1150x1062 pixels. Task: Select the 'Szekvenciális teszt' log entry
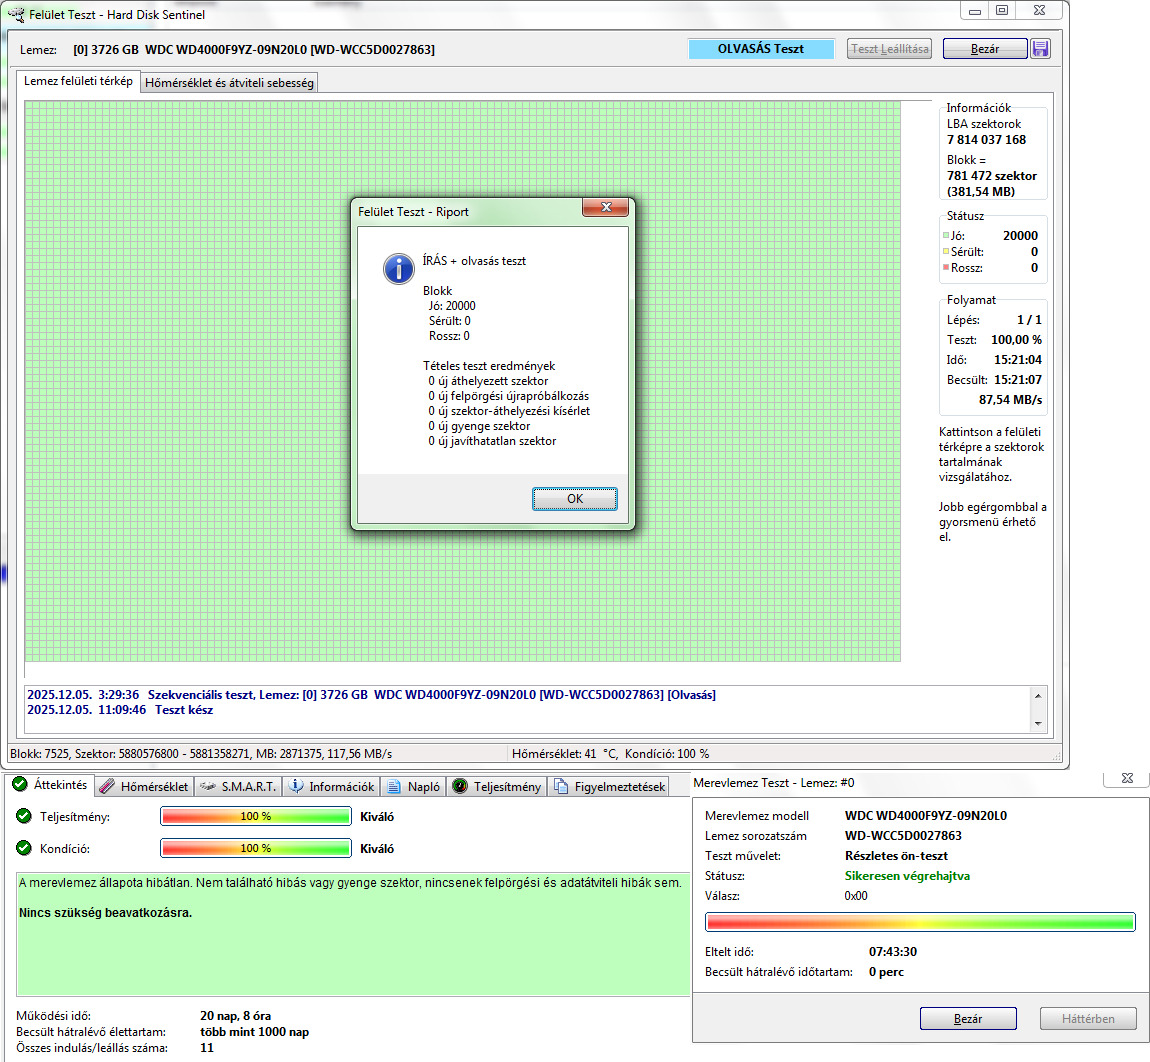click(371, 695)
